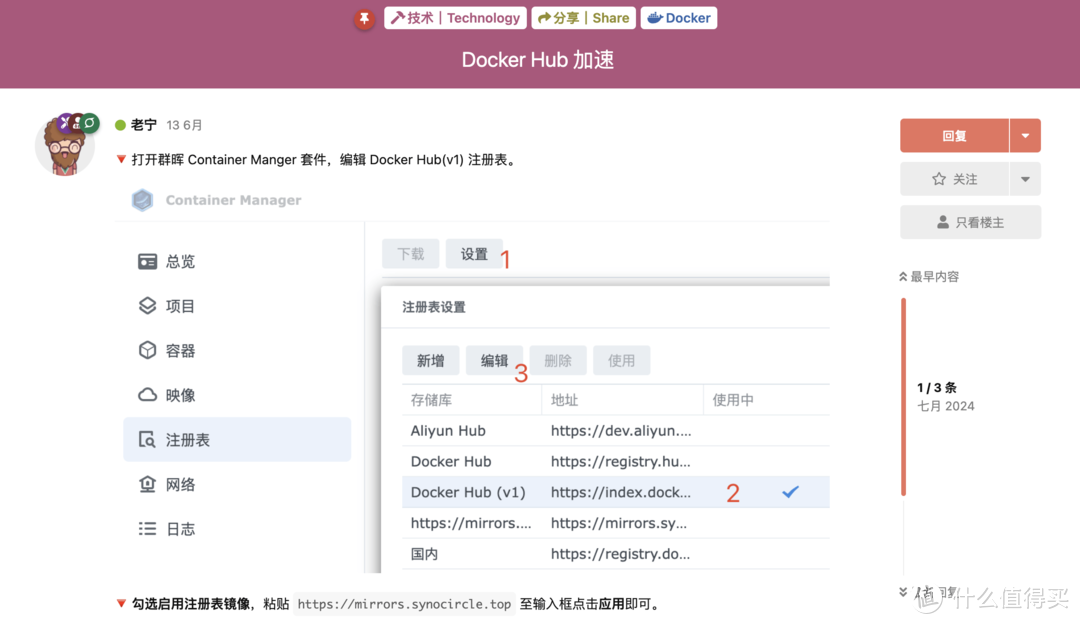
Task: Open 映像 images using its cloud-shaped sidebar icon
Action: click(148, 395)
